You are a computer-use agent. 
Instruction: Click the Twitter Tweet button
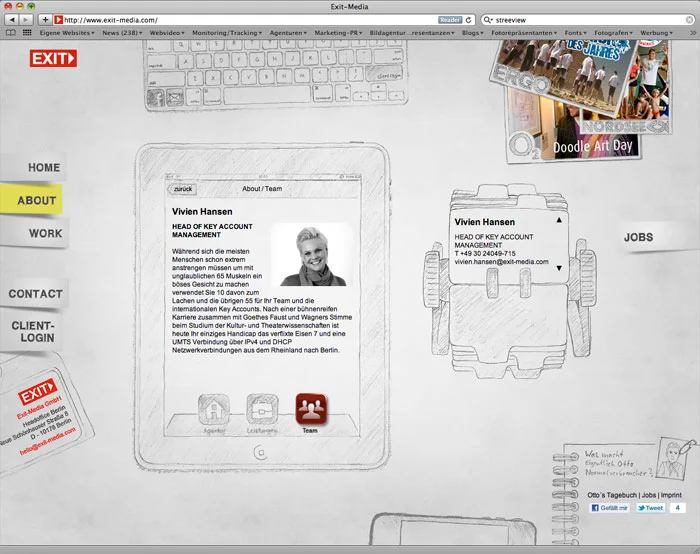point(650,508)
